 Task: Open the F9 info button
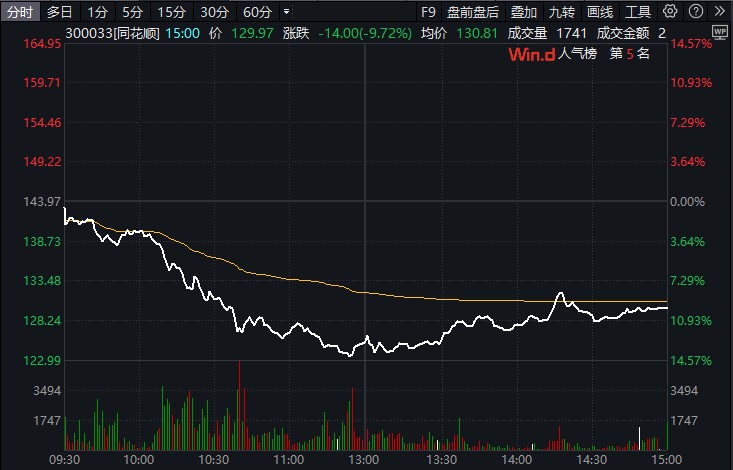428,12
